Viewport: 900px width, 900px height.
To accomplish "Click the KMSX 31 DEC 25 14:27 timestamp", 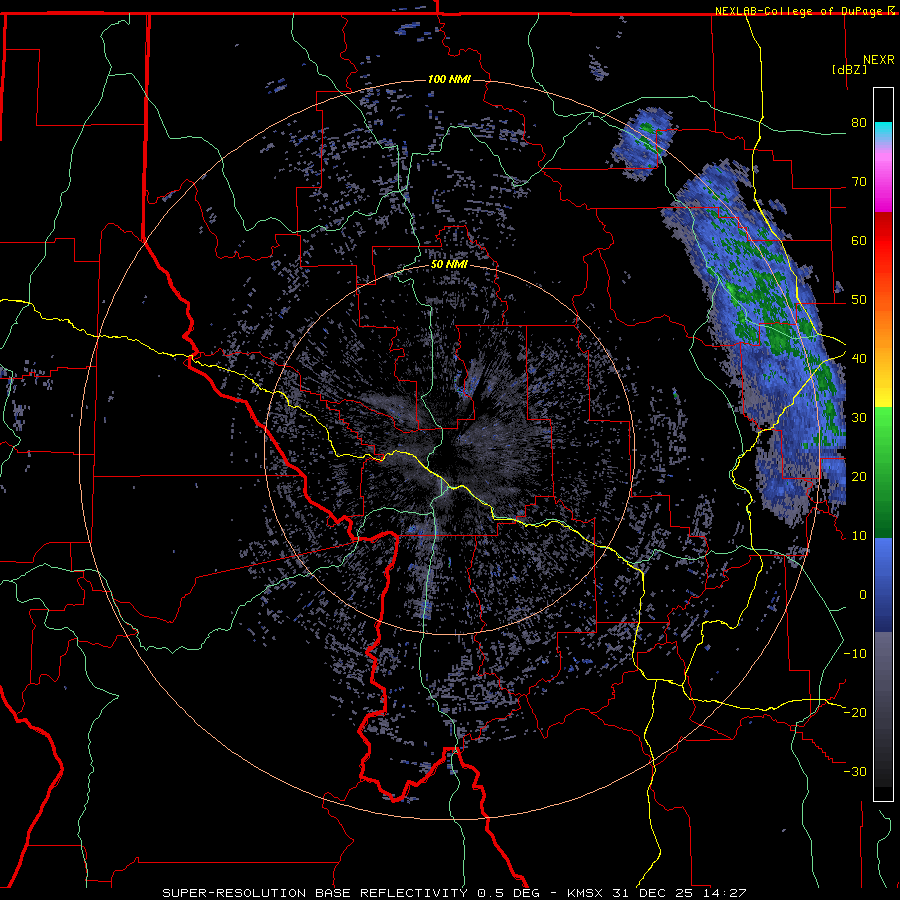I will (x=656, y=893).
